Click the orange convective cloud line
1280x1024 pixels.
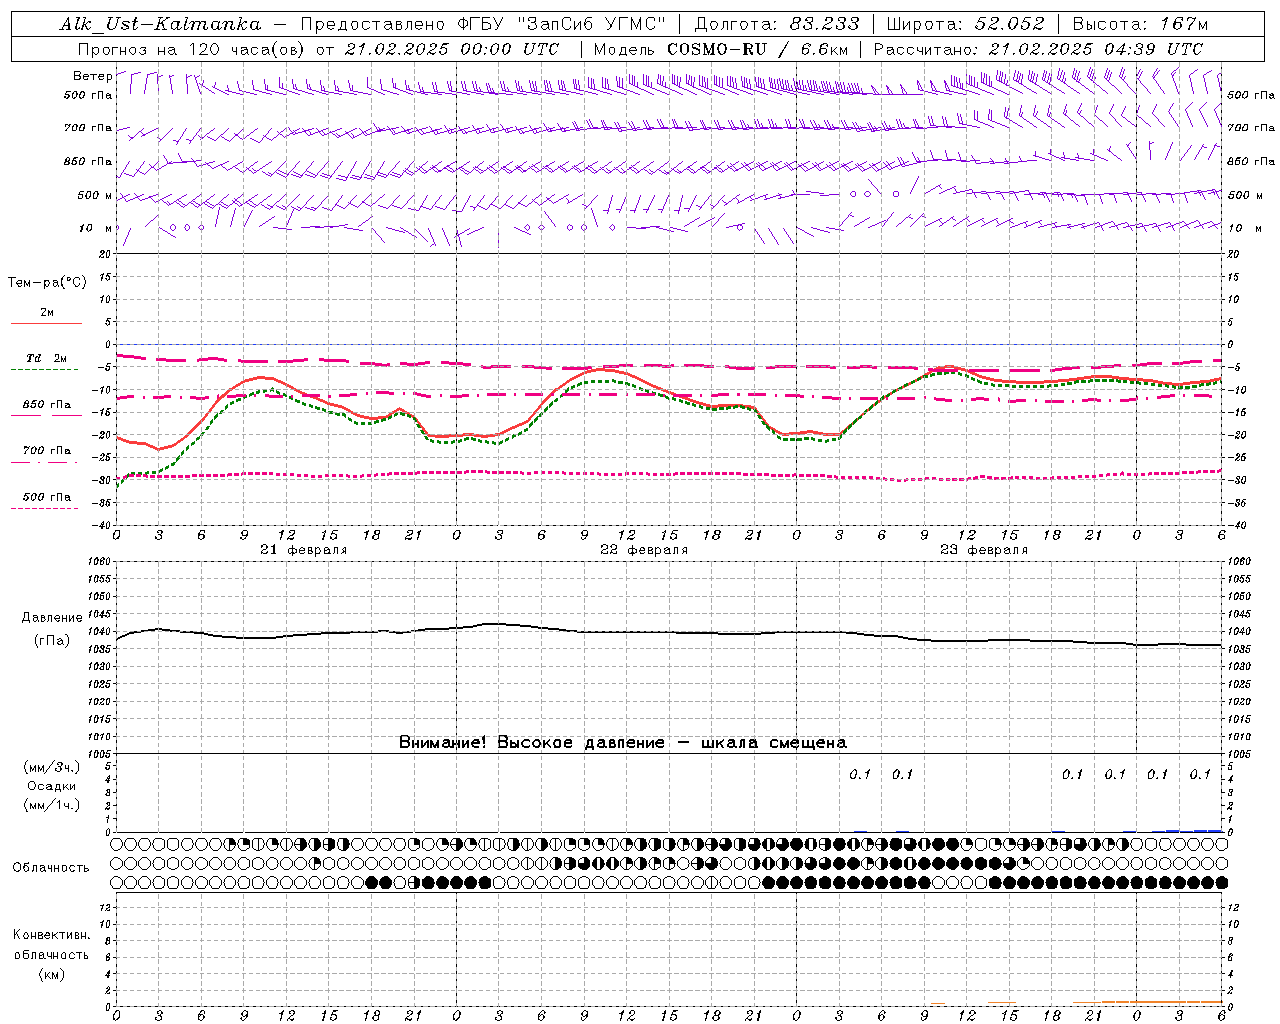(1150, 1002)
